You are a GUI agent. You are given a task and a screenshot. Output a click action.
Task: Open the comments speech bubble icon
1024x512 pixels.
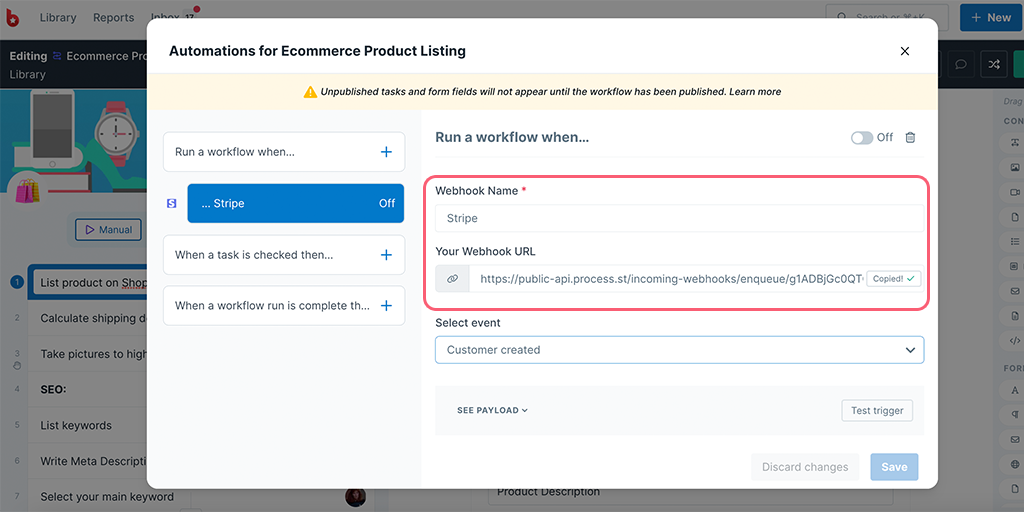tap(961, 65)
